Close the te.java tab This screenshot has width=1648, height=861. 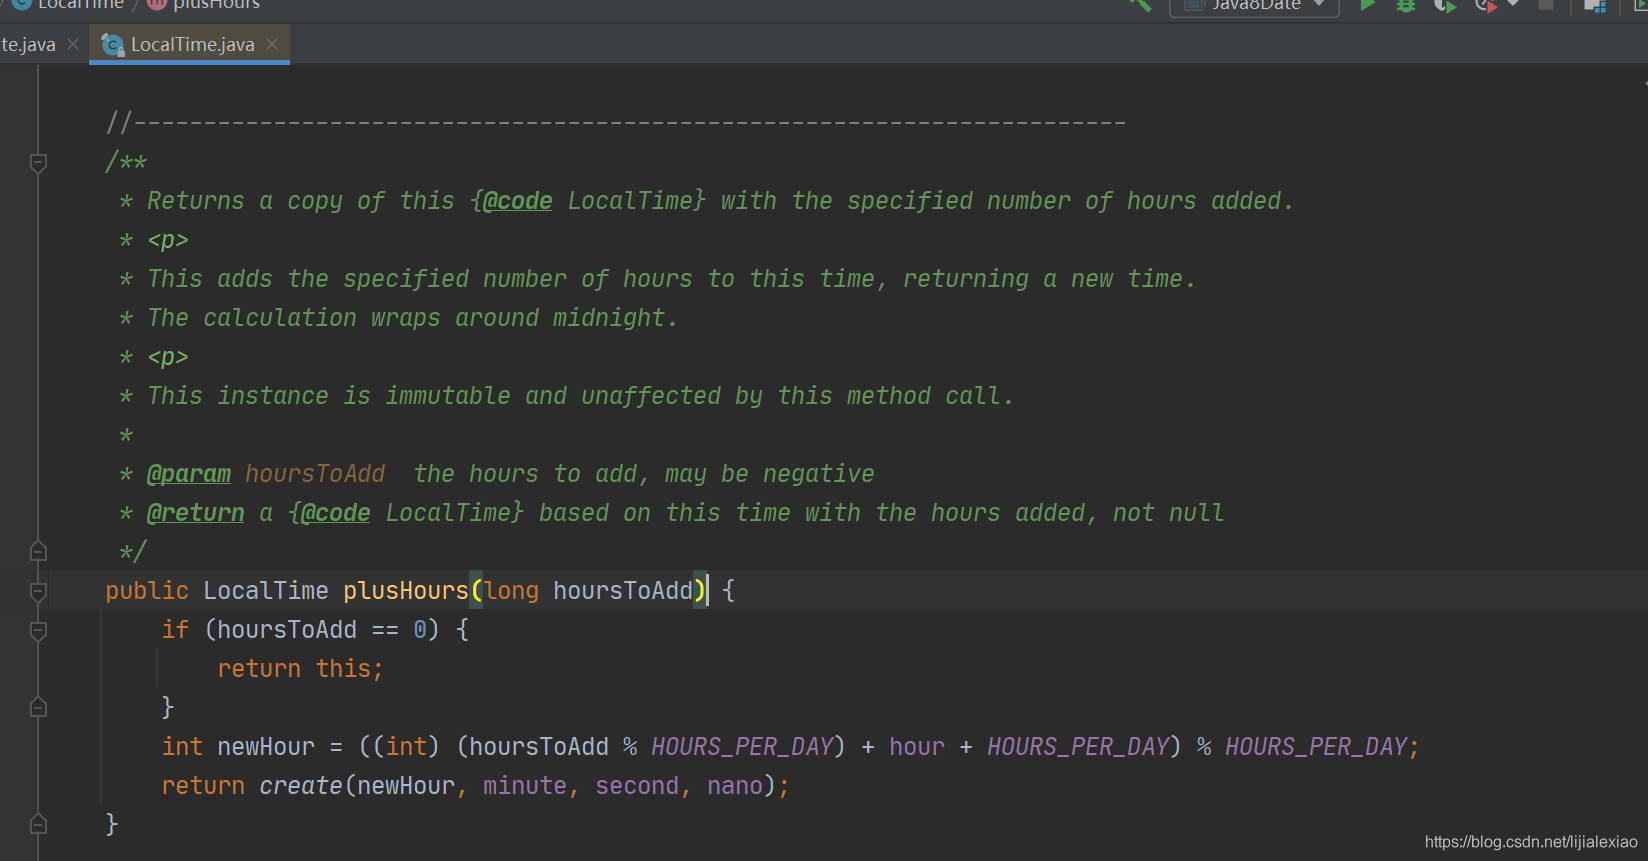pyautogui.click(x=73, y=44)
